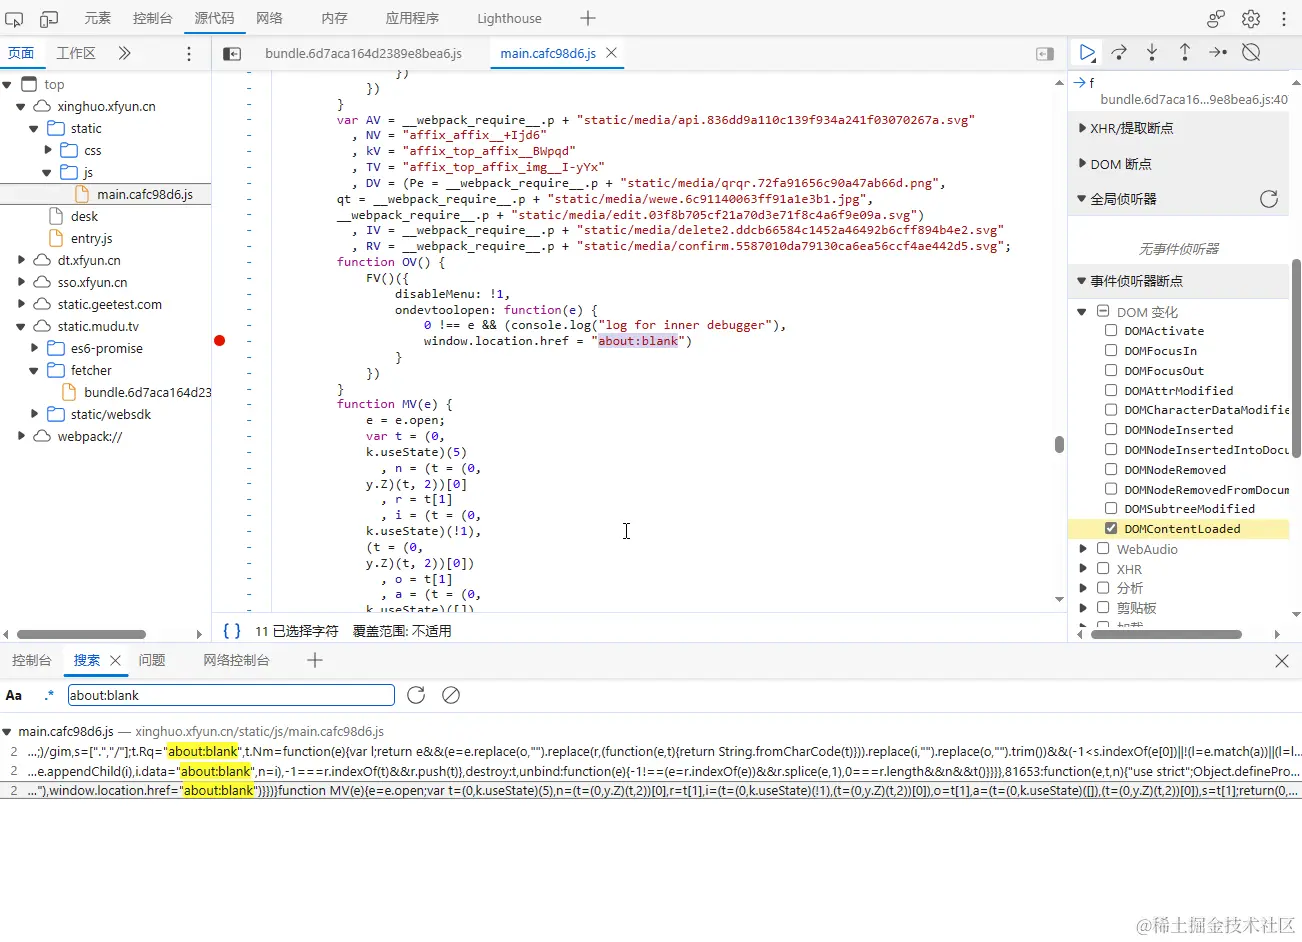The image size is (1302, 942).
Task: Click the Step button in debugger toolbar
Action: click(1218, 53)
